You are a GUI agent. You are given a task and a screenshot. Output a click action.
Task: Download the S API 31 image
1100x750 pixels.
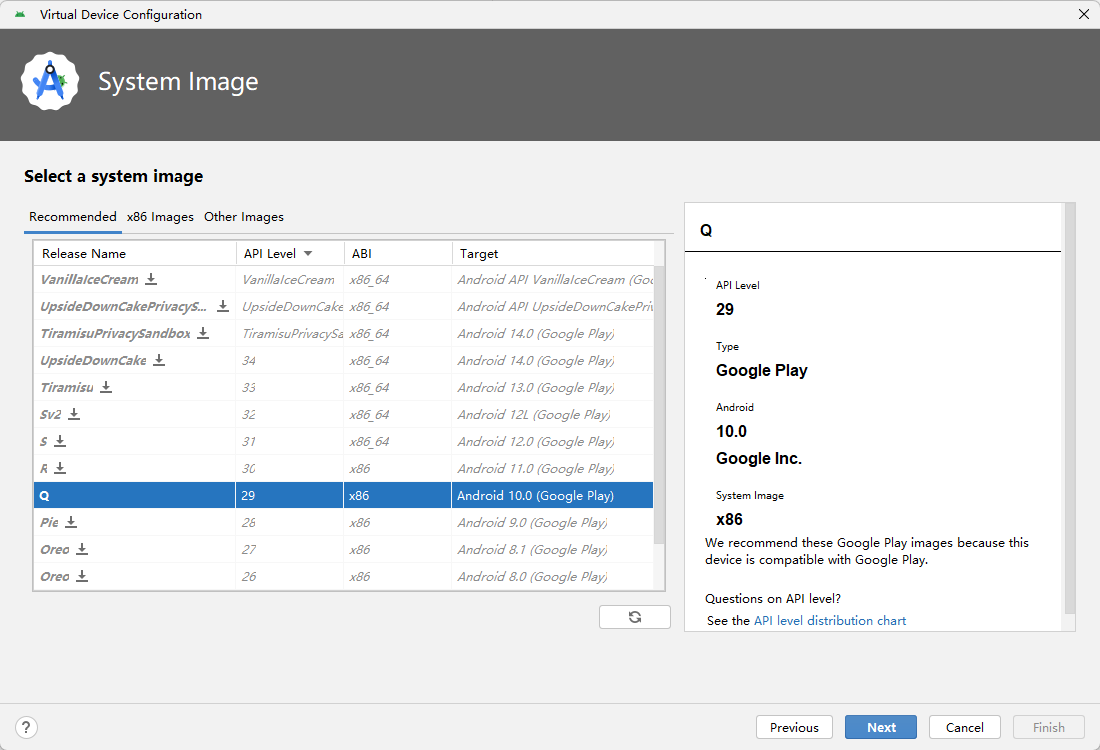[x=60, y=441]
